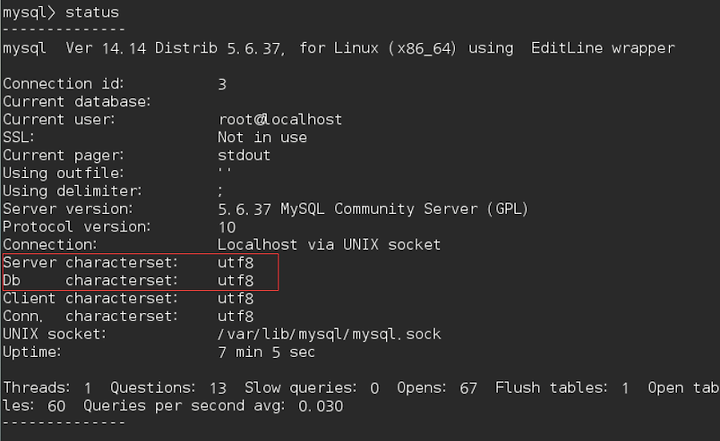The height and width of the screenshot is (441, 720).
Task: Click the 'Not in use' SSL value
Action: [x=262, y=137]
